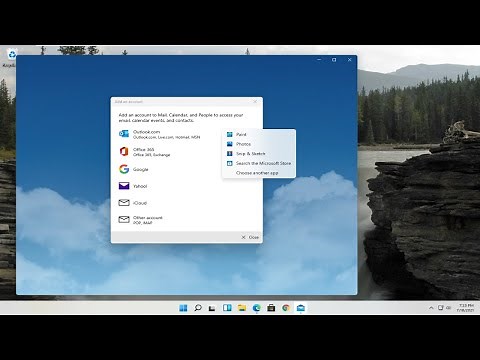Minimize the Mail app window

point(319,60)
